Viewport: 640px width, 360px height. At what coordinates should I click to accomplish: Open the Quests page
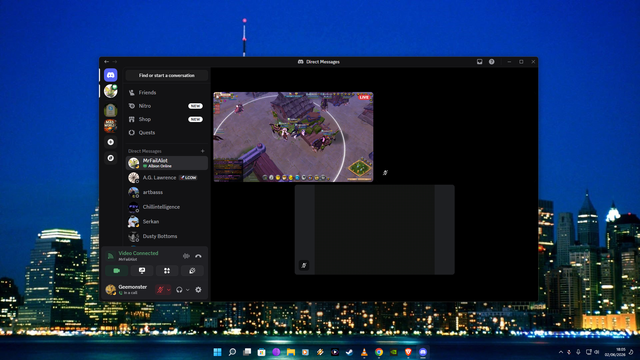(167, 133)
